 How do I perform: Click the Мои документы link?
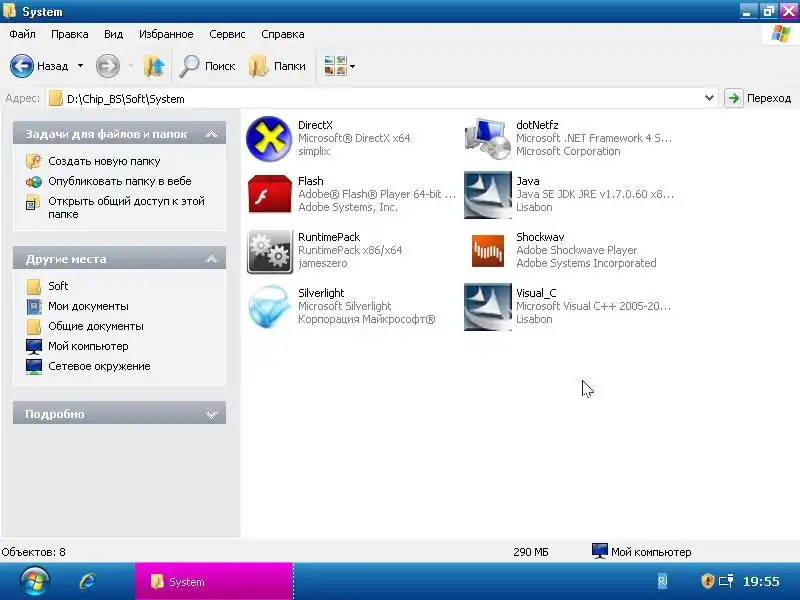88,306
